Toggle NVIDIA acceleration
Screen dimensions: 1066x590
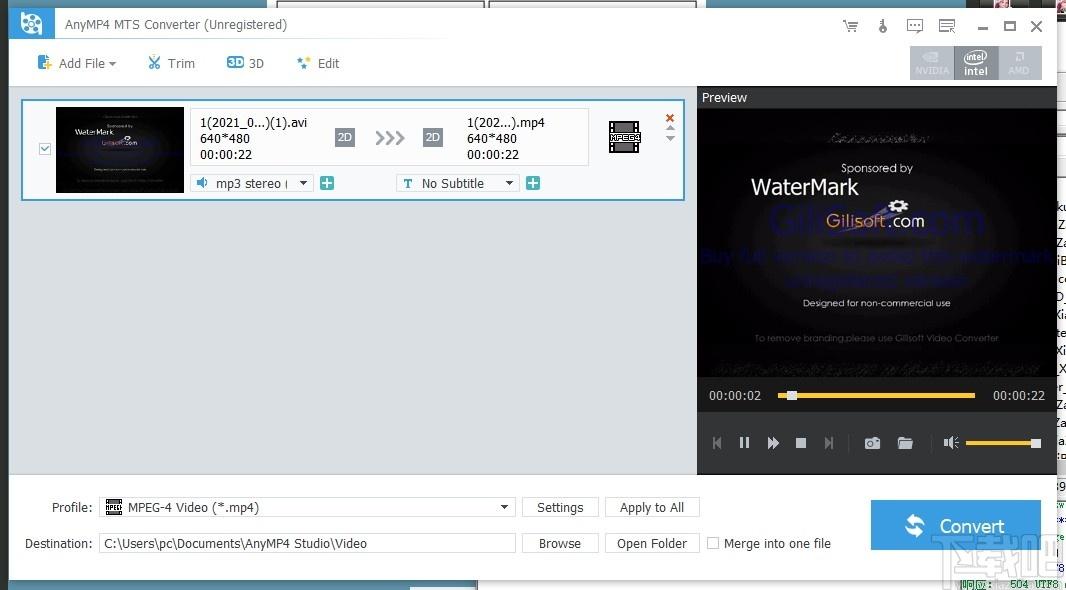932,63
